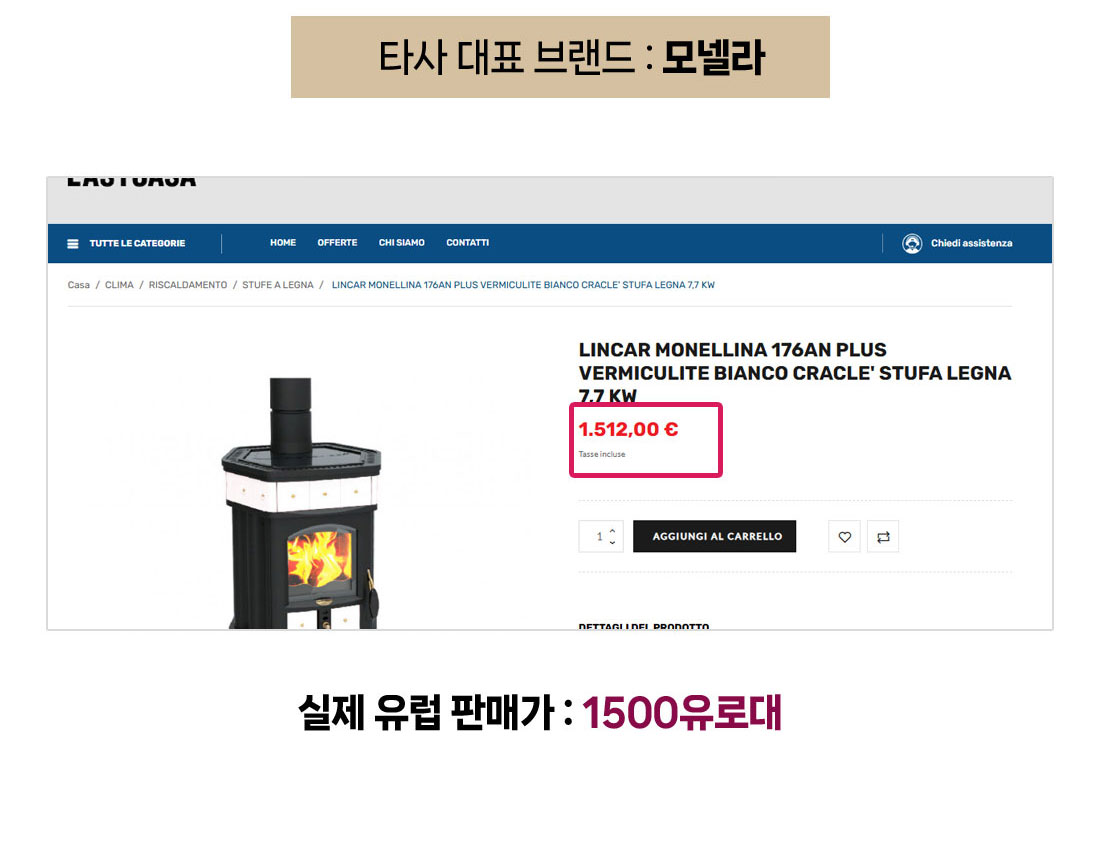The width and height of the screenshot is (1100, 860).
Task: Open the hamburger categories menu icon
Action: [72, 243]
